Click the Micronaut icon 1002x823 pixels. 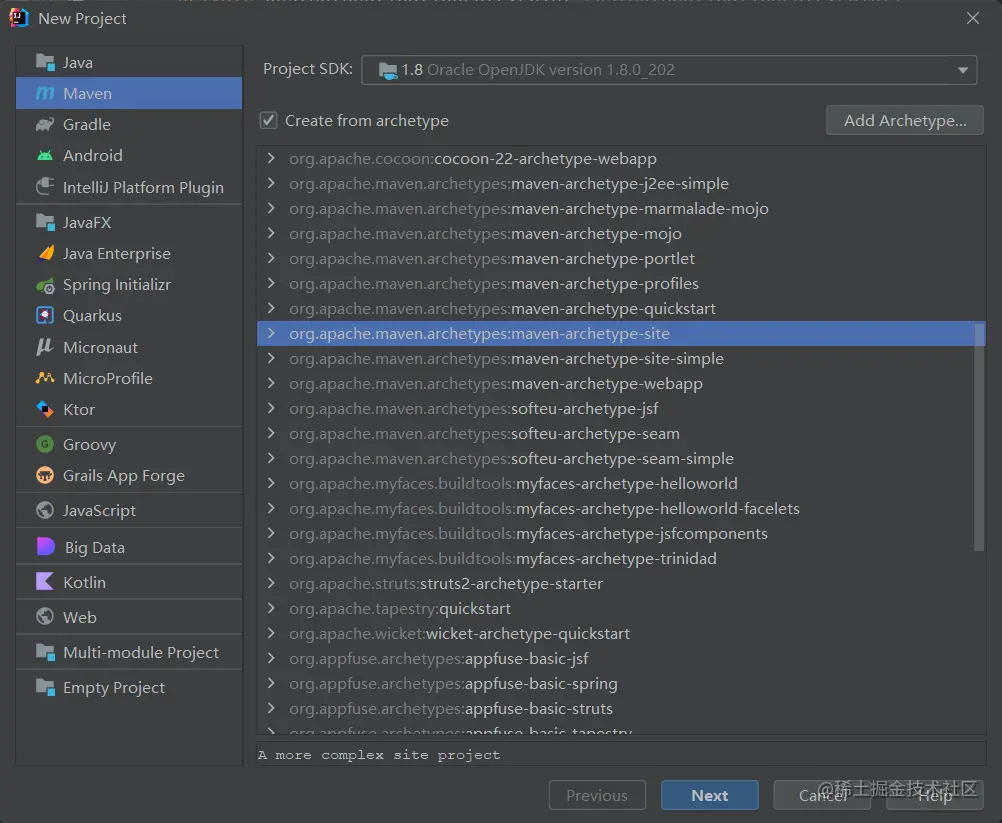click(45, 347)
